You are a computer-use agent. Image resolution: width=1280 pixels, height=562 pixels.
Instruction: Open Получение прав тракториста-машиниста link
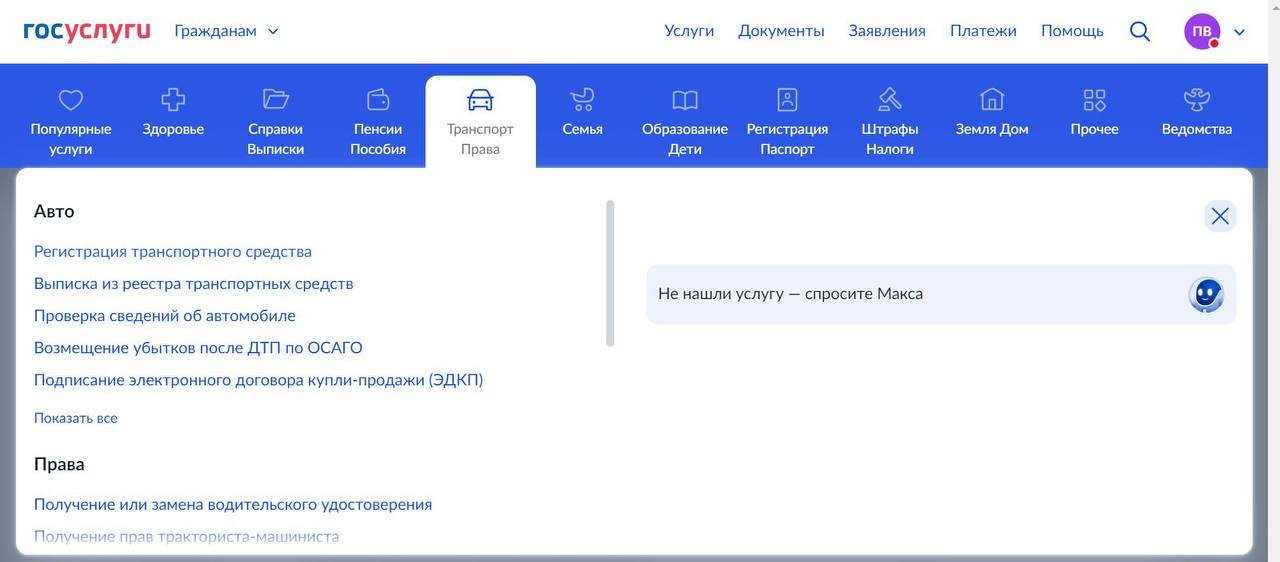click(x=187, y=537)
